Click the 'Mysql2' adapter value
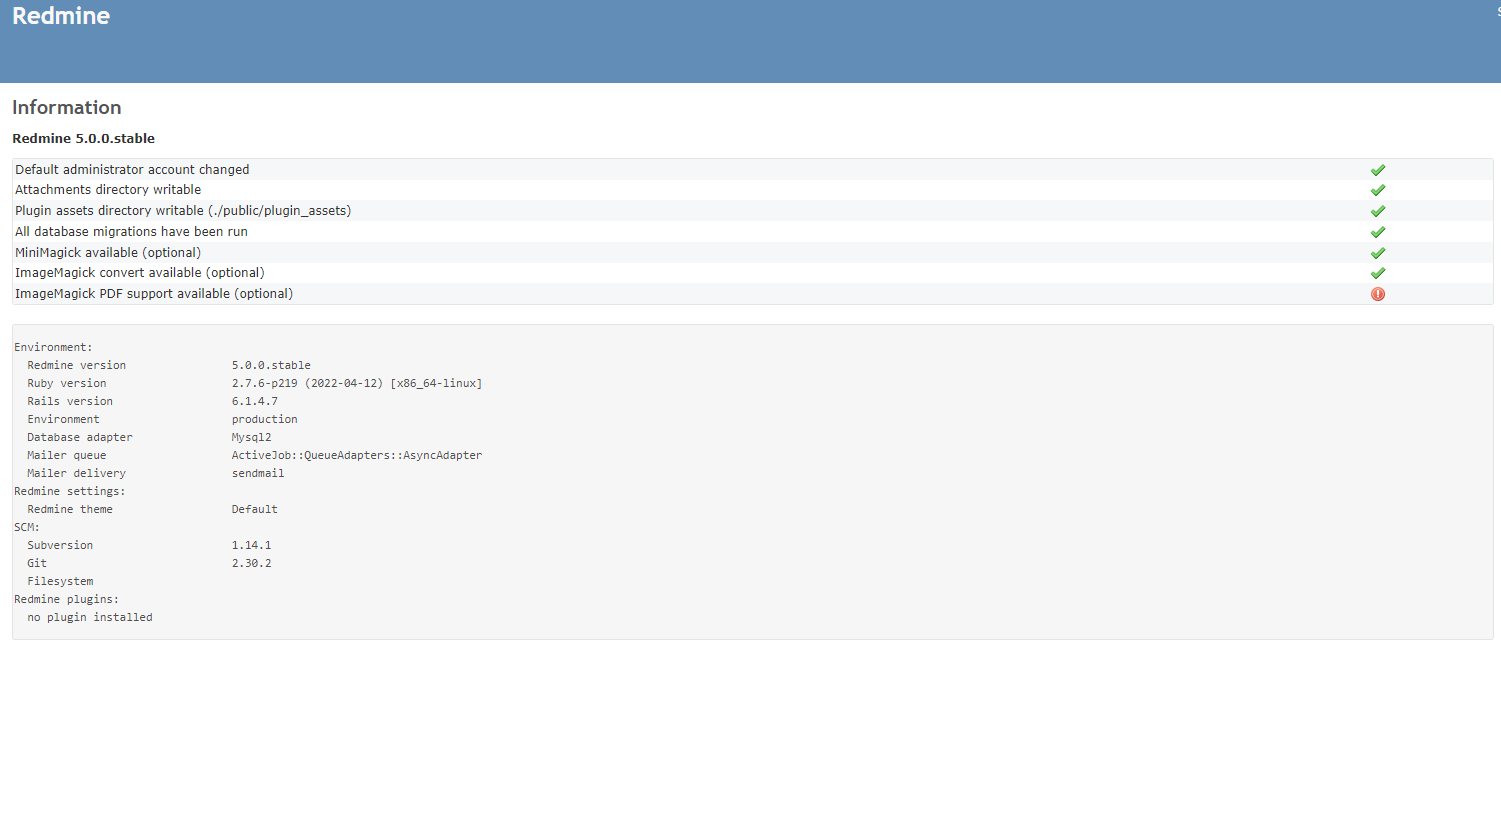This screenshot has height=826, width=1501. pos(252,438)
